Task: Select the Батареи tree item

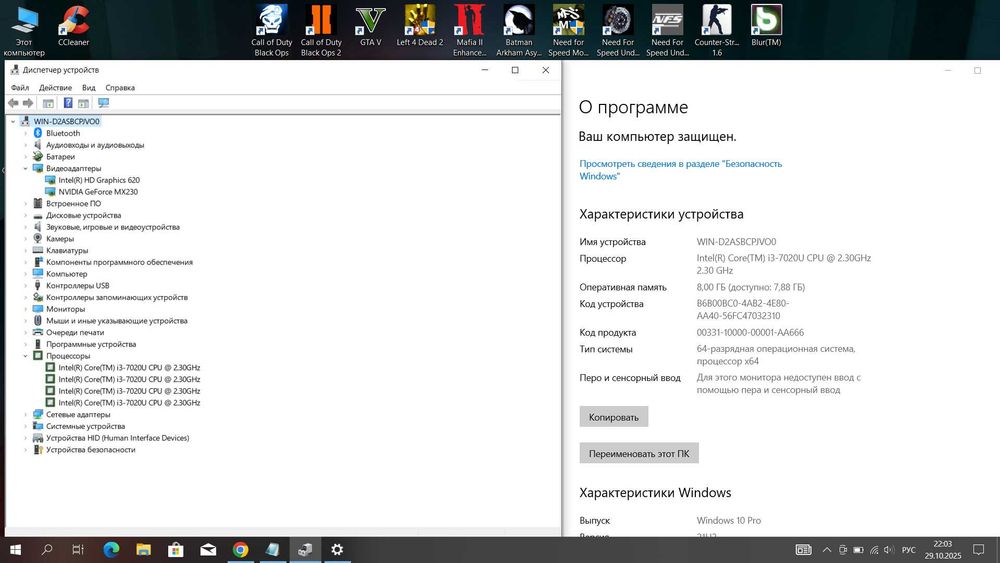Action: click(60, 157)
